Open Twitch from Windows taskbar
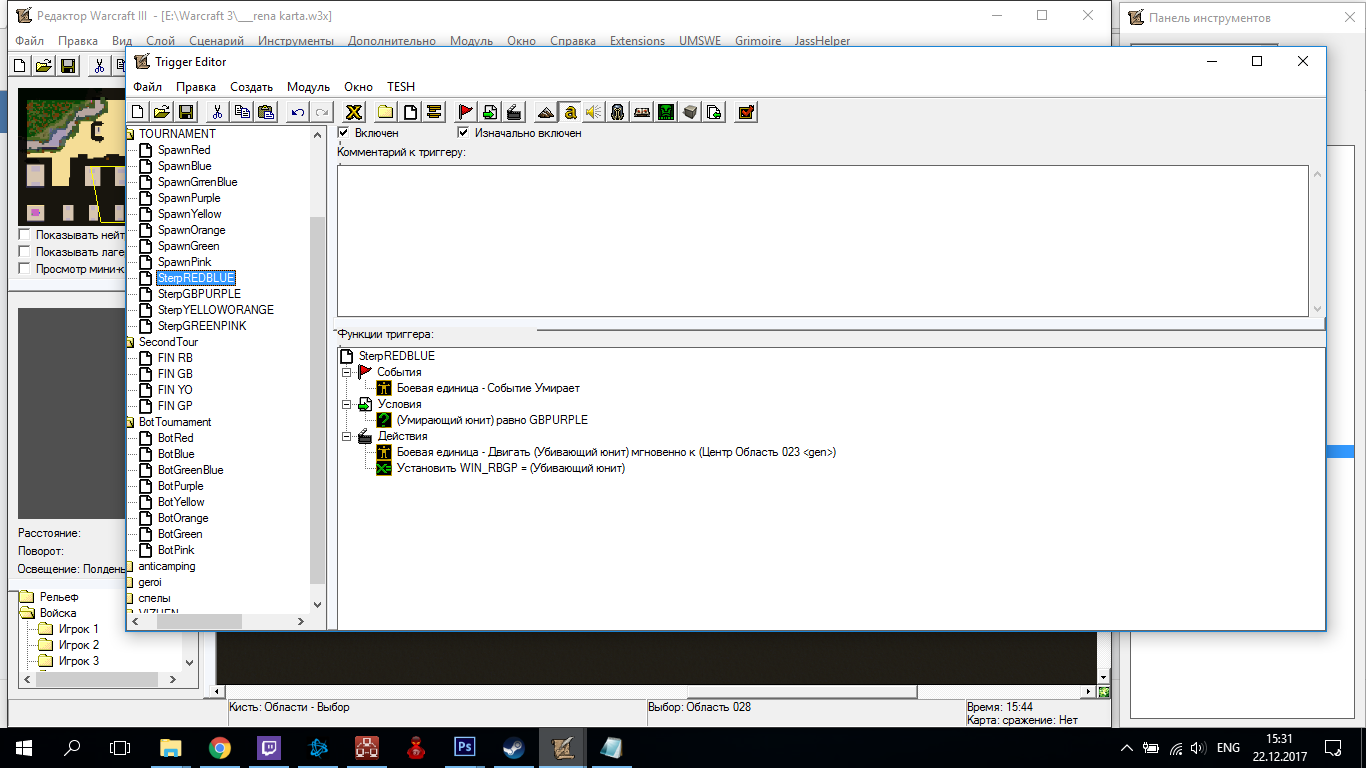The image size is (1366, 768). pos(269,747)
